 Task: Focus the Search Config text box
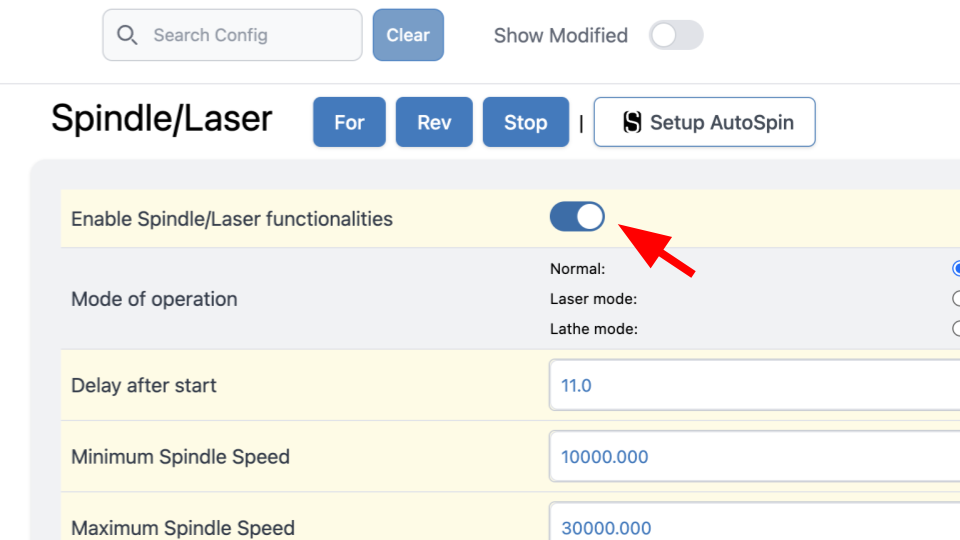pos(232,35)
